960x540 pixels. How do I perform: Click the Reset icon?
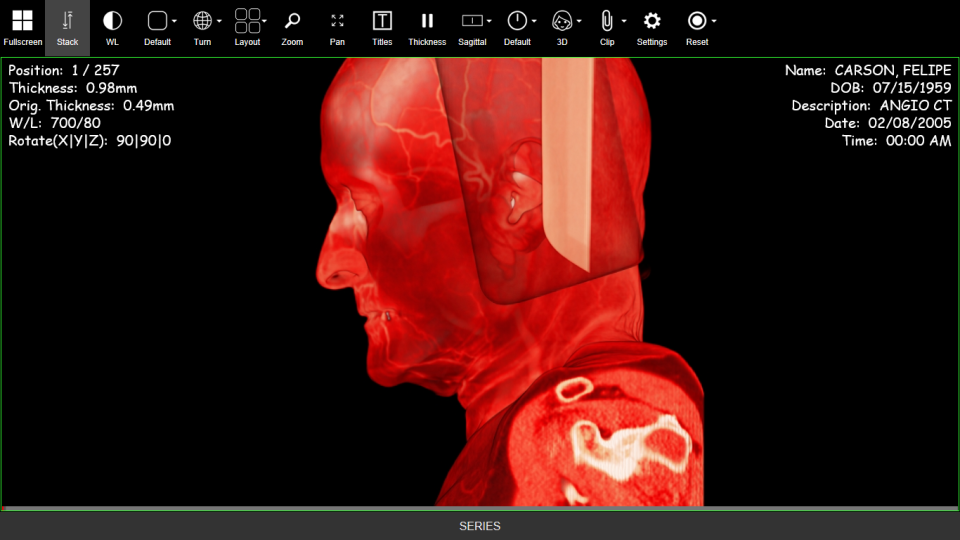click(x=697, y=21)
